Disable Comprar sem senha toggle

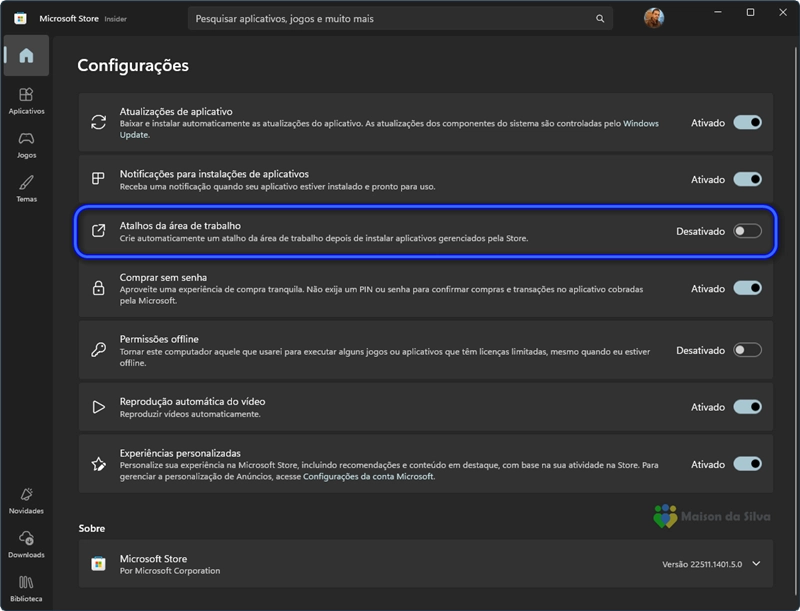(x=747, y=288)
